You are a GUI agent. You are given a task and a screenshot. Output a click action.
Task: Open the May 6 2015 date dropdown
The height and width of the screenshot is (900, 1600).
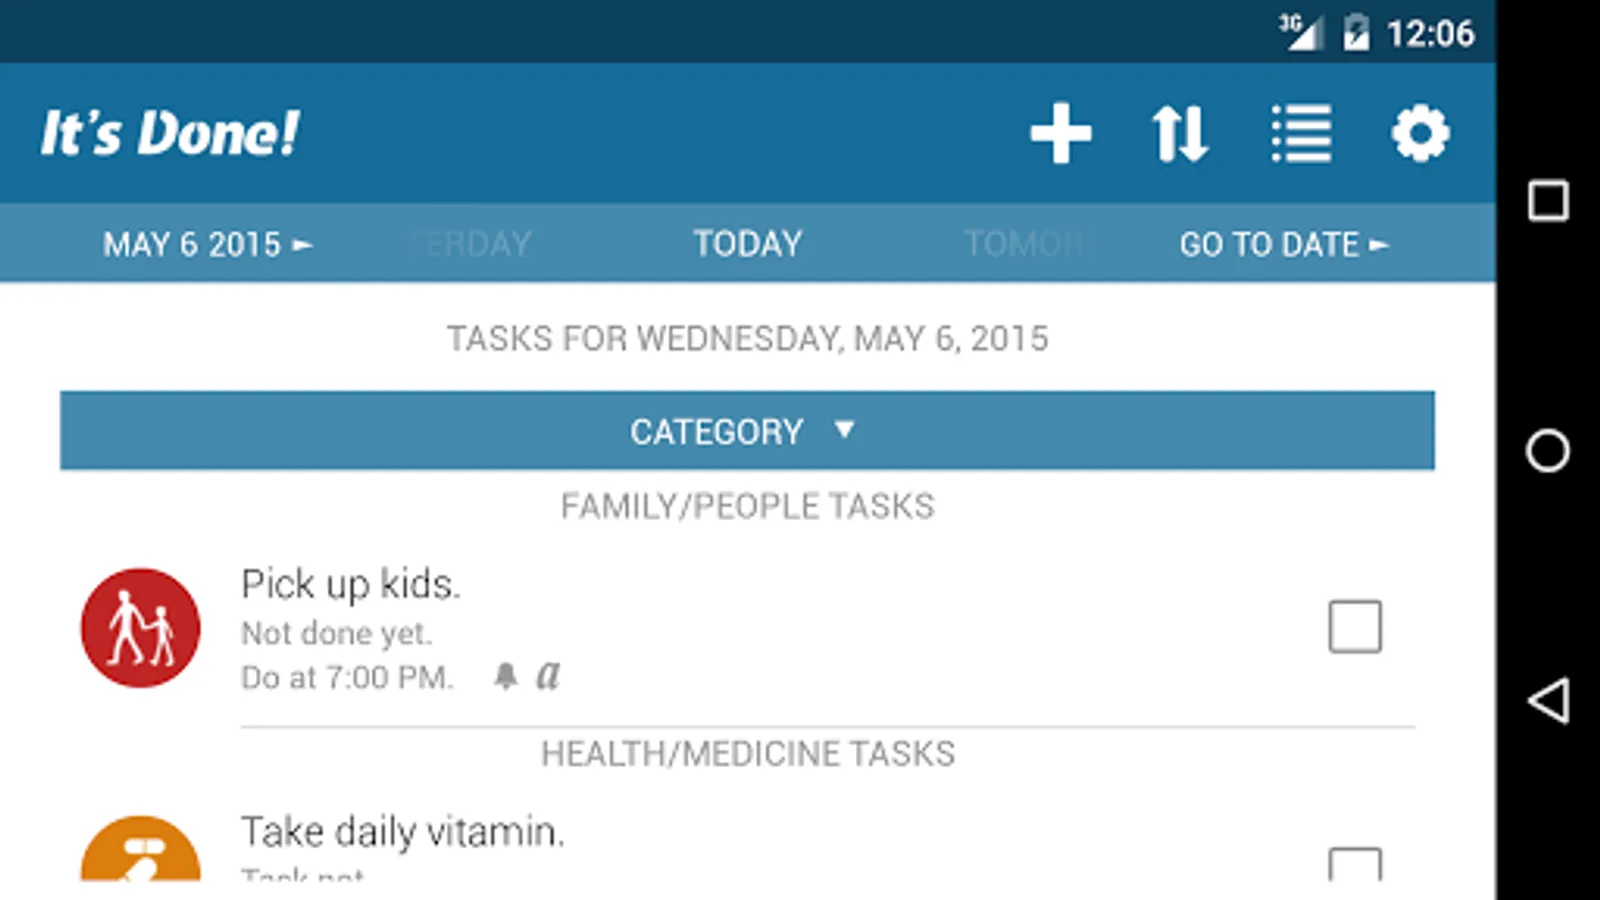pyautogui.click(x=207, y=245)
